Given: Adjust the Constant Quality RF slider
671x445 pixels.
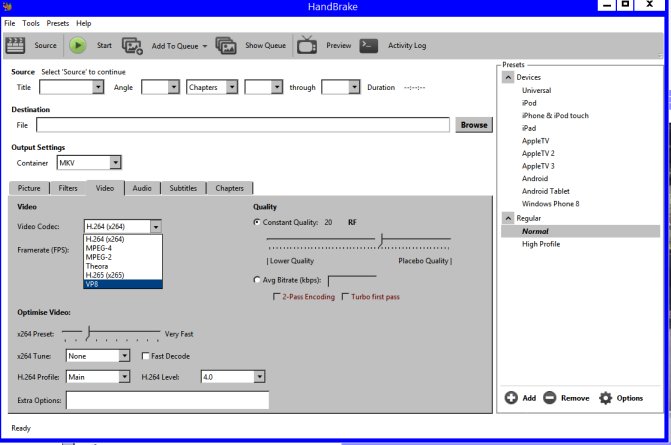Looking at the screenshot, I should click(x=381, y=240).
